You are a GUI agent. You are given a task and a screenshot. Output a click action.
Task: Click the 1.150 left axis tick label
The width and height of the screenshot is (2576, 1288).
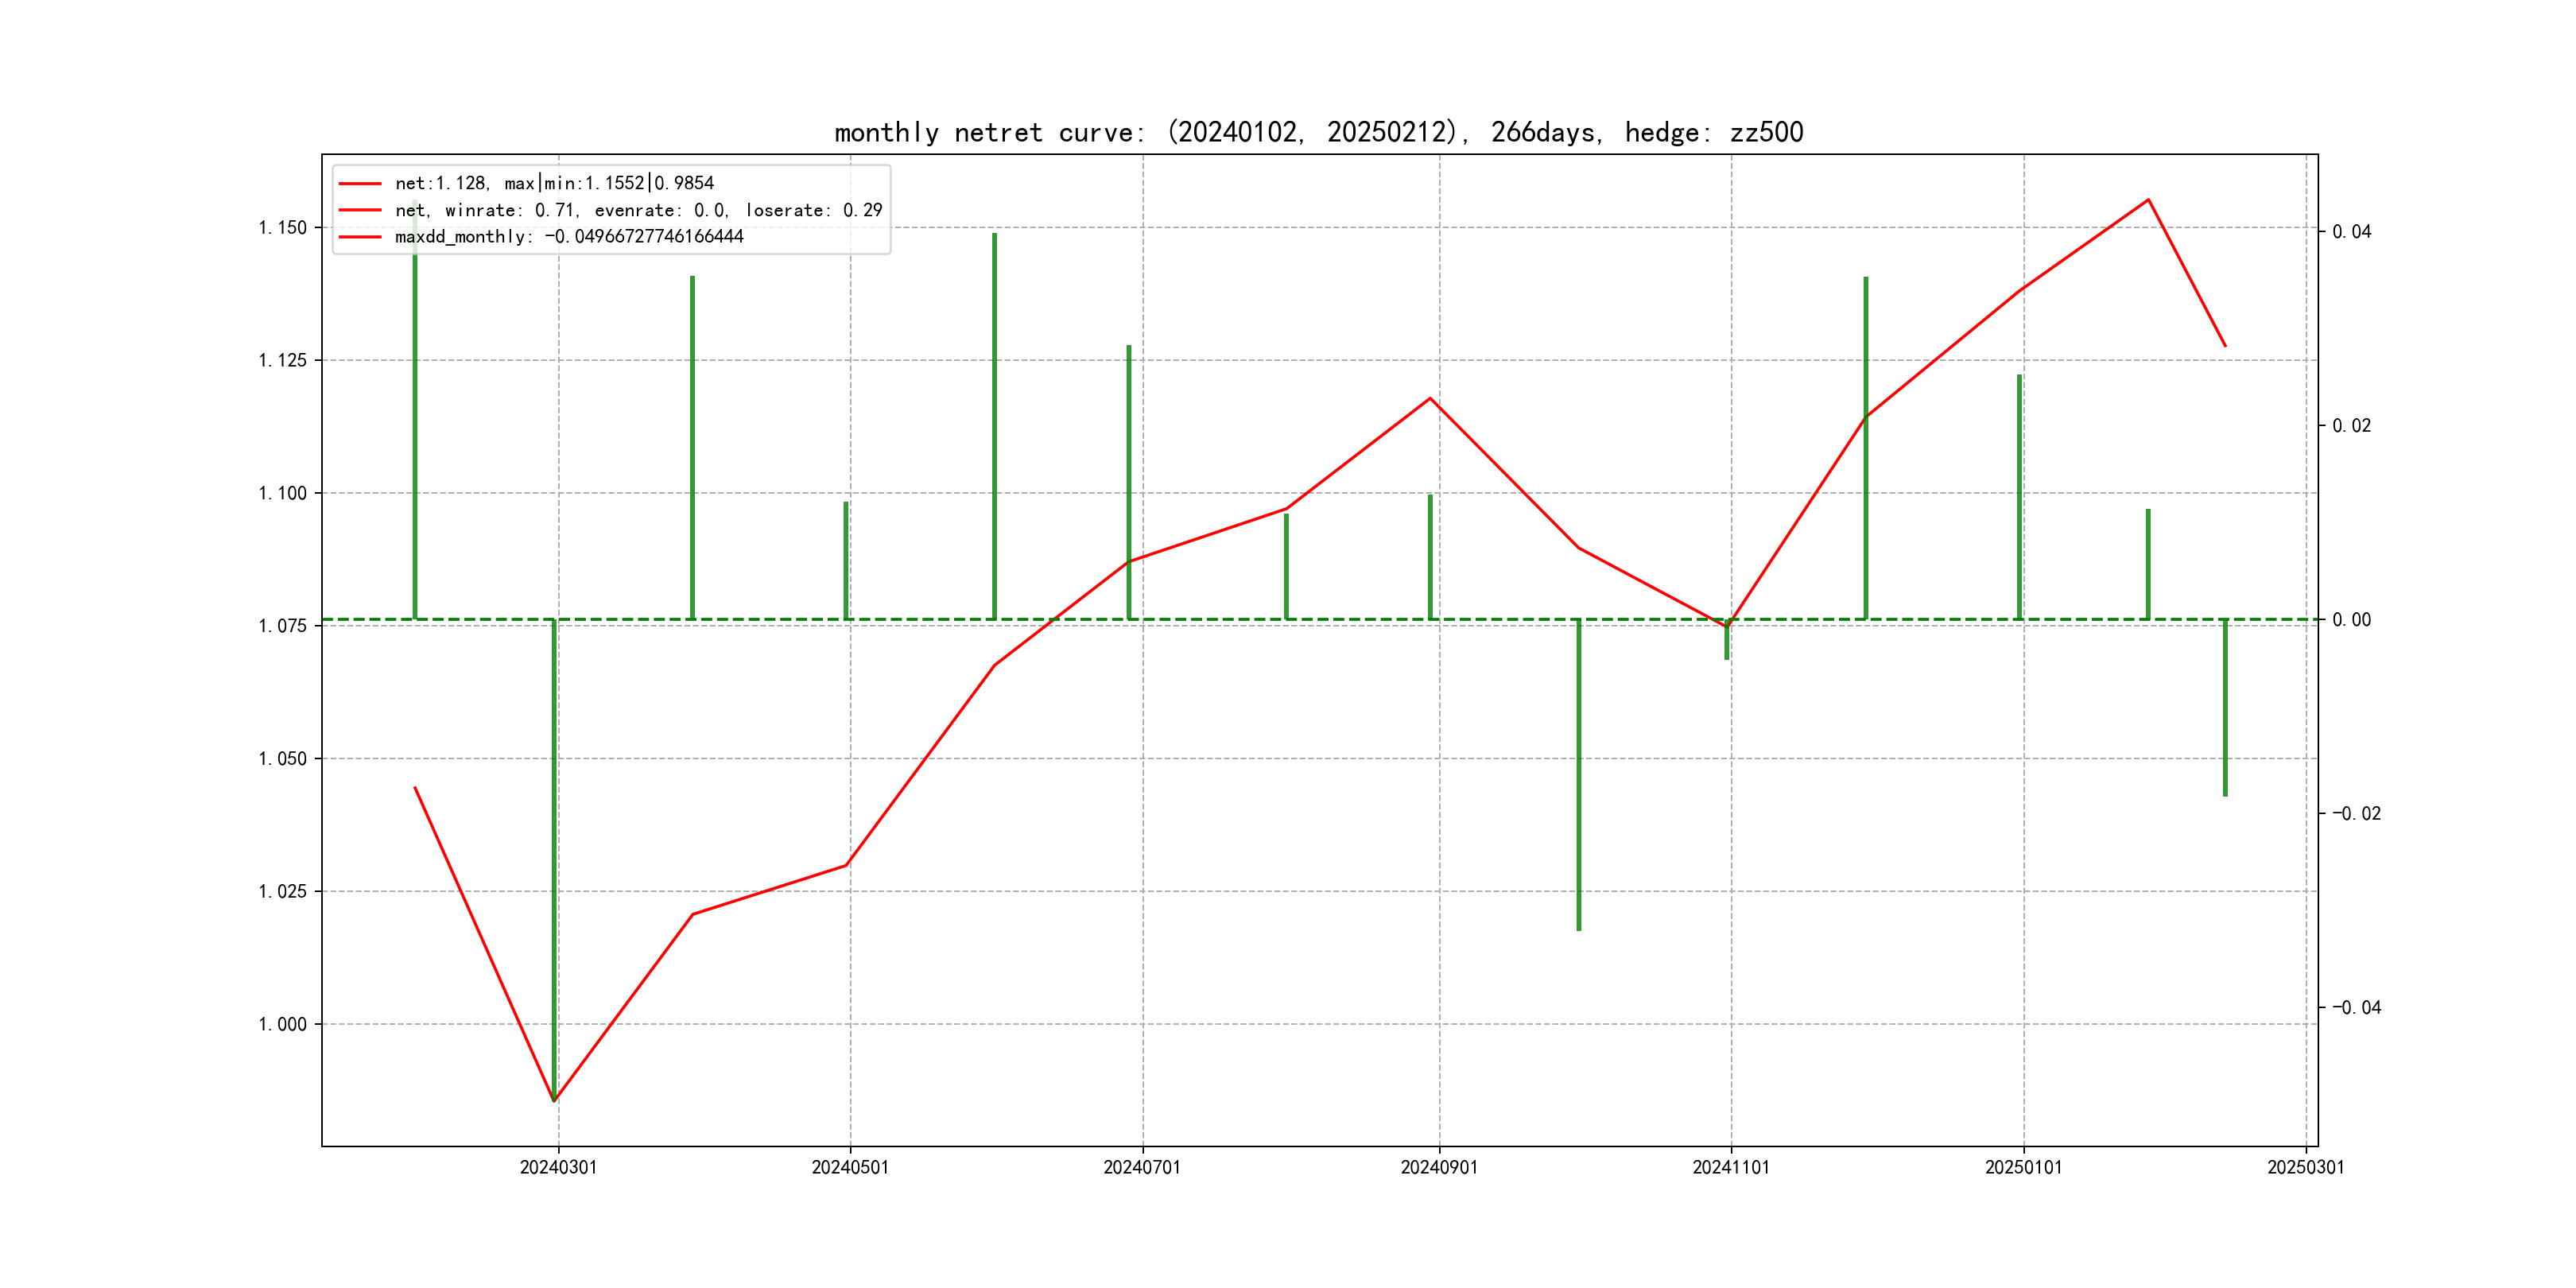tap(283, 228)
